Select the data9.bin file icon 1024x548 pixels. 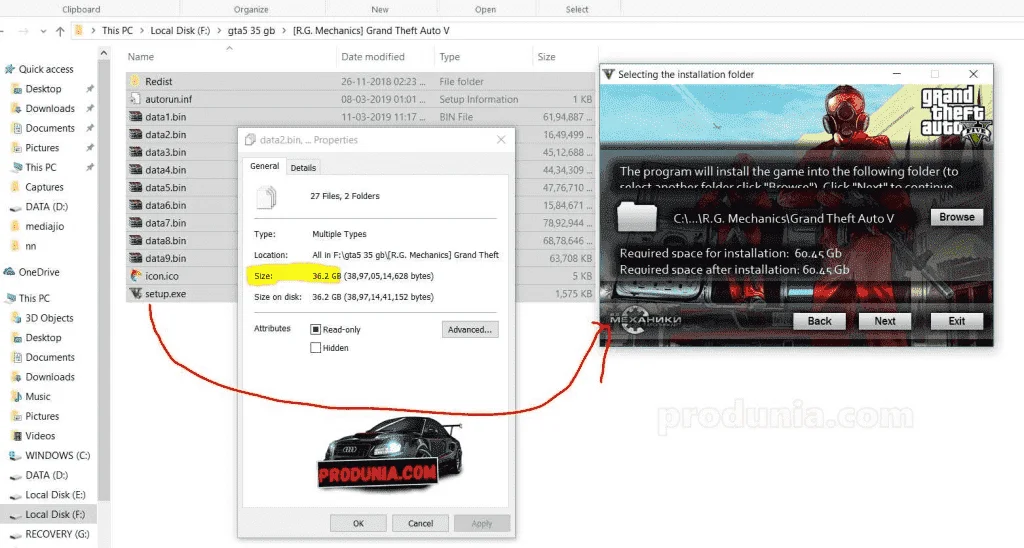click(x=135, y=257)
